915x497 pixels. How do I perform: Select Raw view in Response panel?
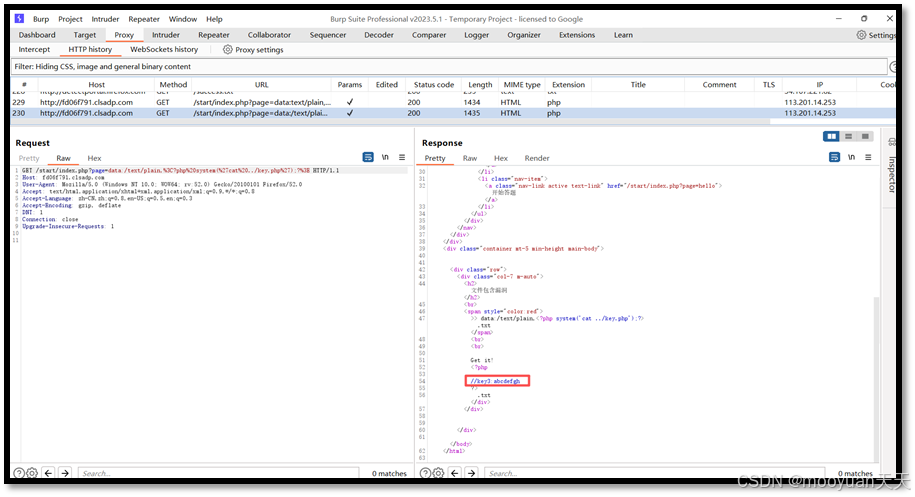470,158
